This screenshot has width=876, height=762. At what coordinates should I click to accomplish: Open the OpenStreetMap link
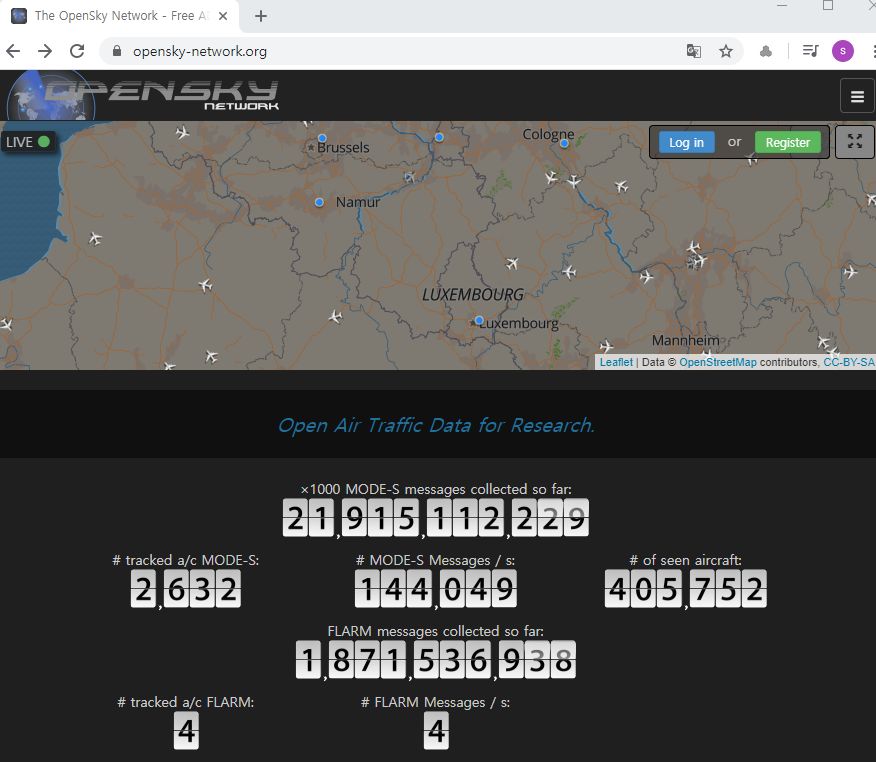pyautogui.click(x=718, y=362)
